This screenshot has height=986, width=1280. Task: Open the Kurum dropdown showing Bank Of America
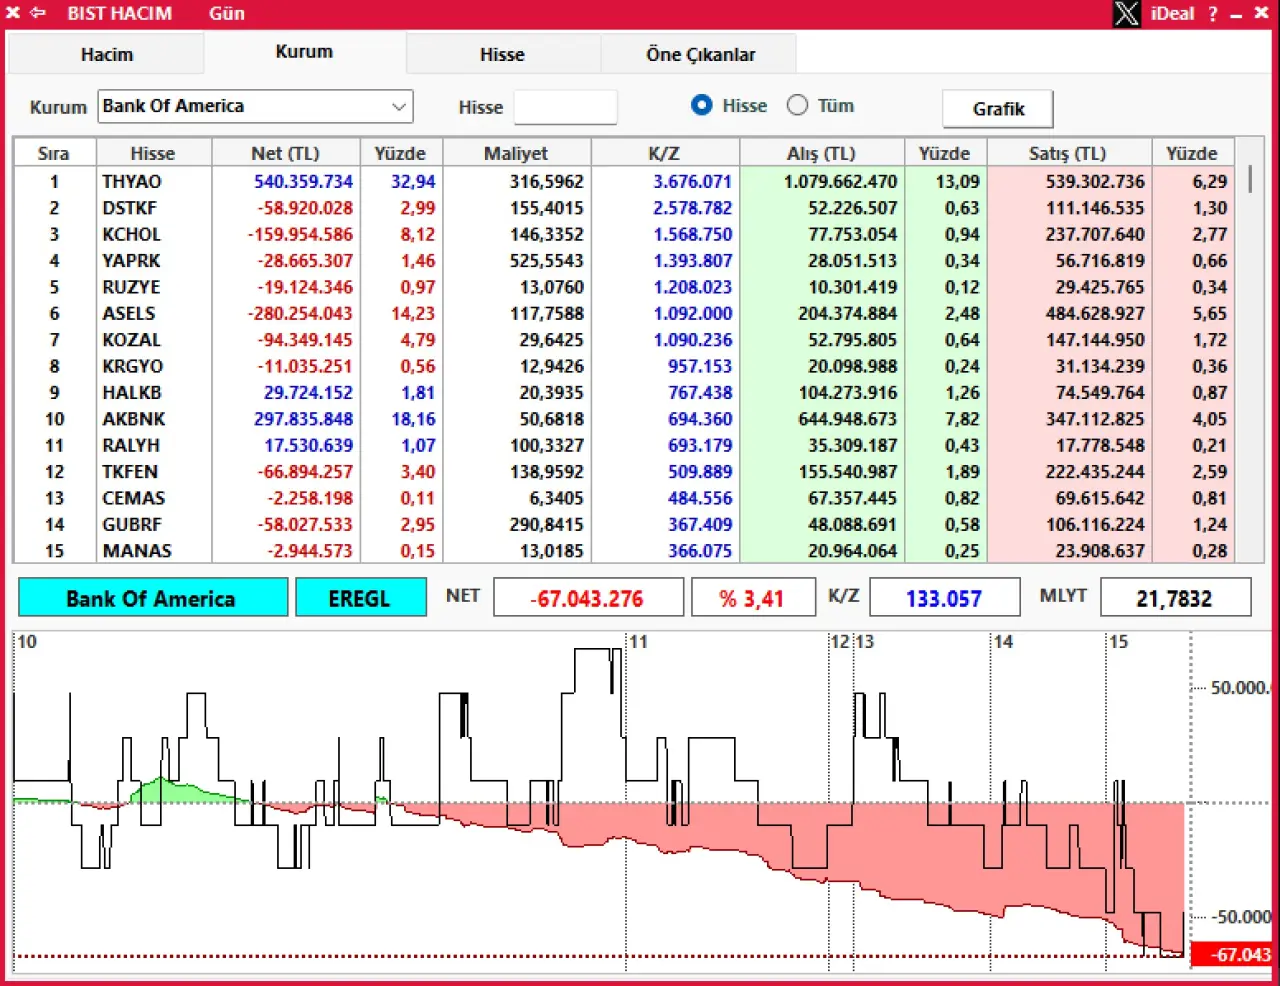click(255, 106)
